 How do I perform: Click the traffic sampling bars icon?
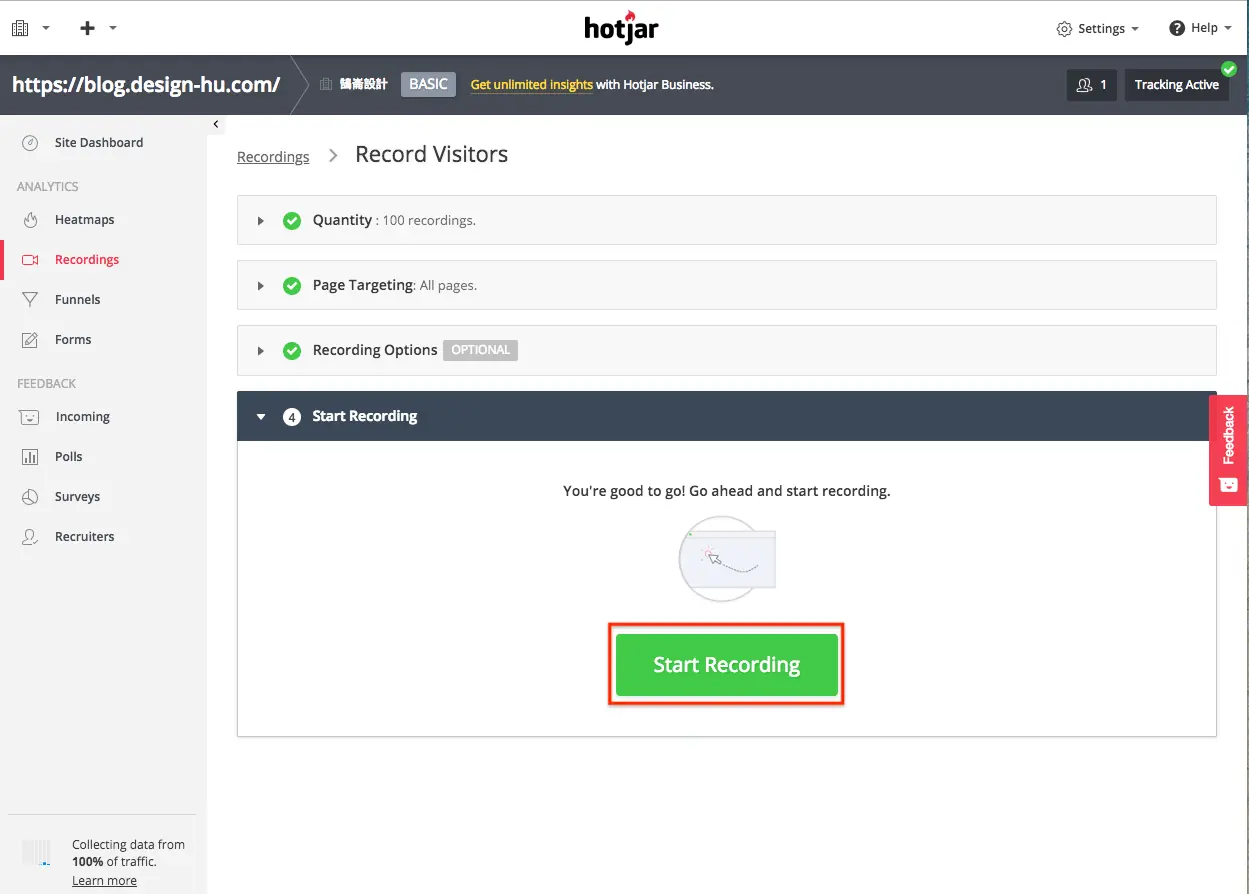(x=36, y=852)
